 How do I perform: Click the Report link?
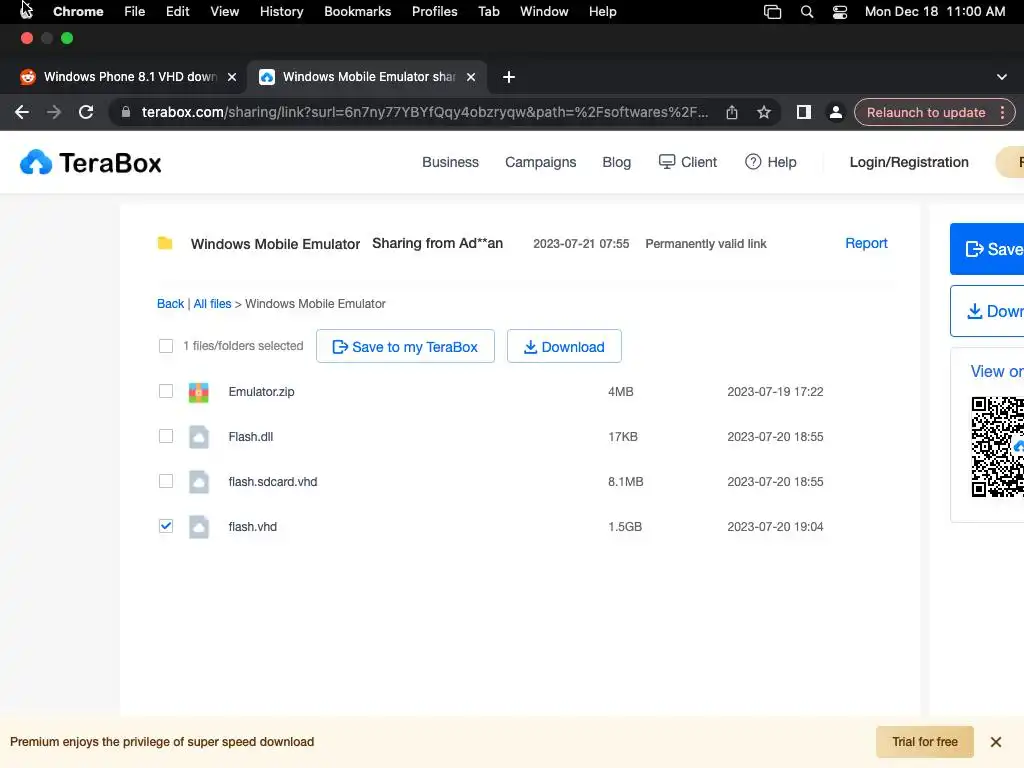[x=866, y=243]
